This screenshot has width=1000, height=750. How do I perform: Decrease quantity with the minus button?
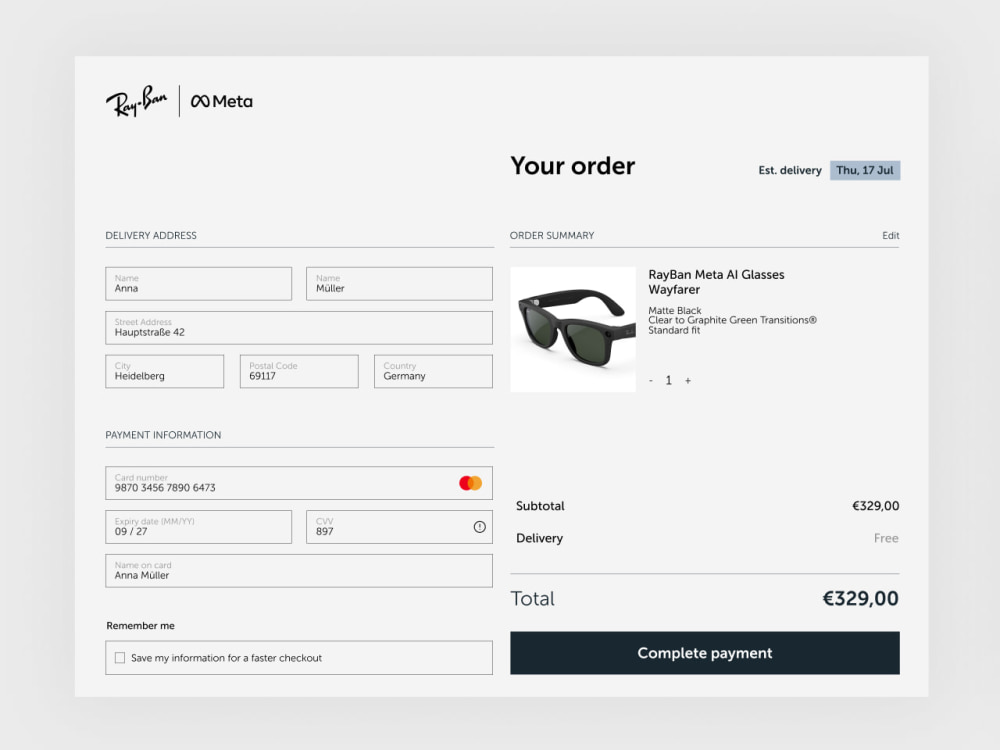click(651, 381)
